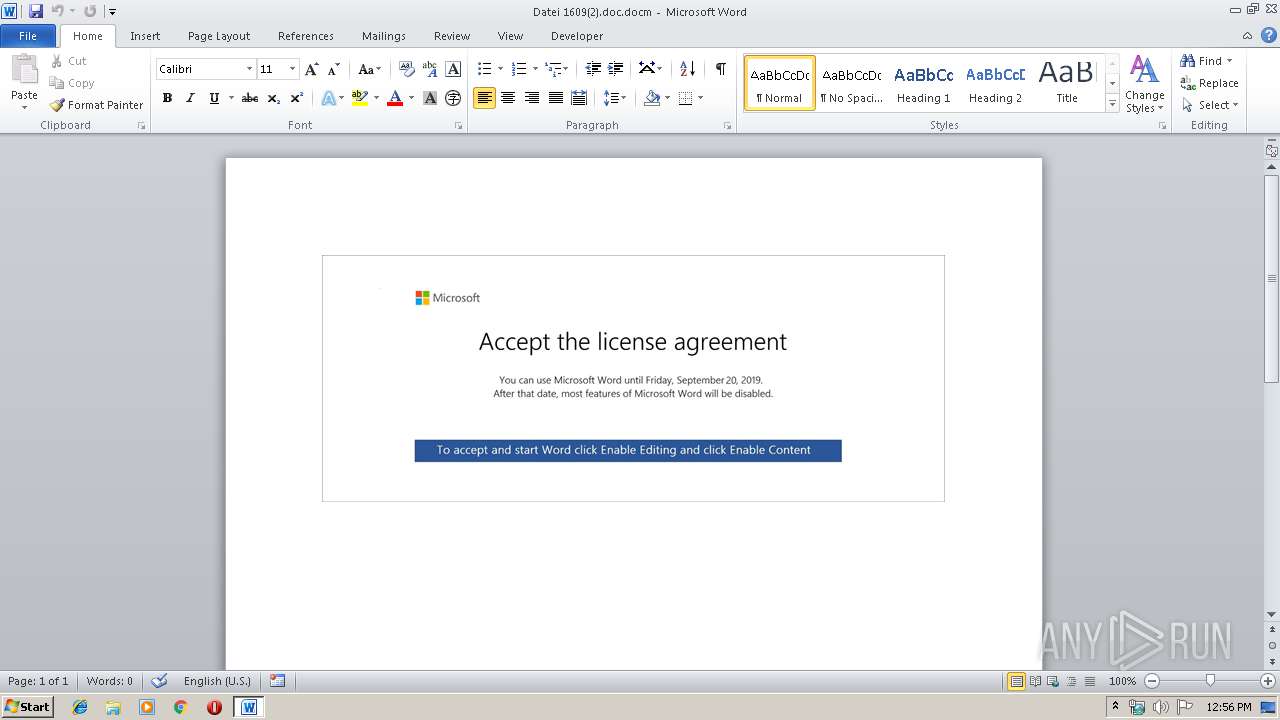The height and width of the screenshot is (720, 1280).
Task: Select Align Text Left
Action: (484, 98)
